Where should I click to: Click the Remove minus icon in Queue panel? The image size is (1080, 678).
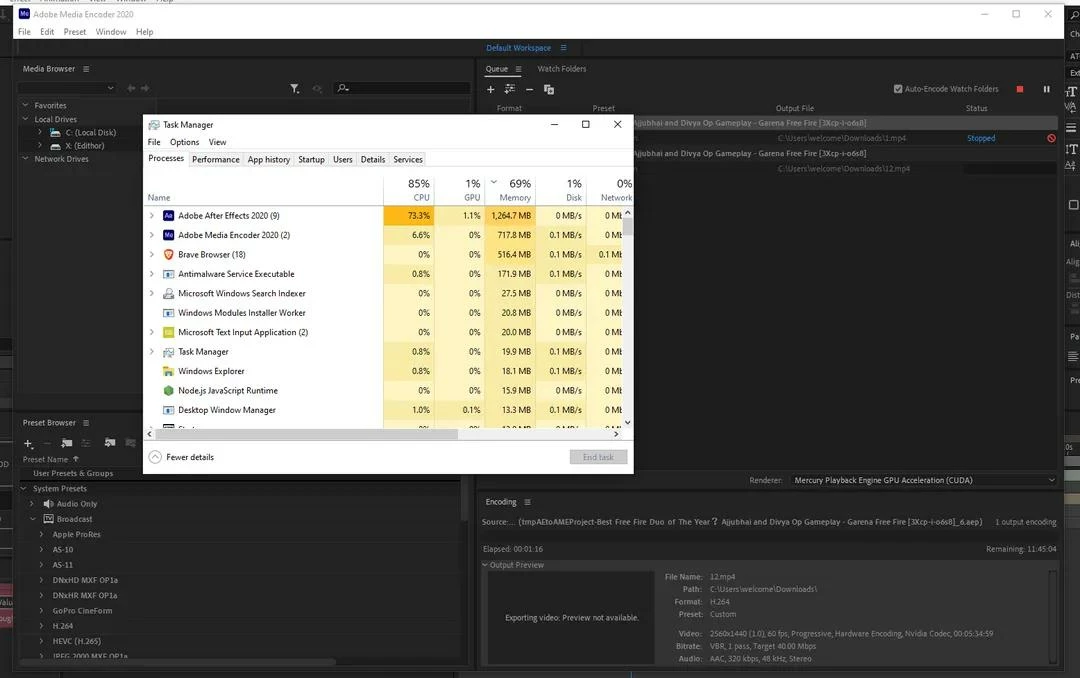[529, 90]
